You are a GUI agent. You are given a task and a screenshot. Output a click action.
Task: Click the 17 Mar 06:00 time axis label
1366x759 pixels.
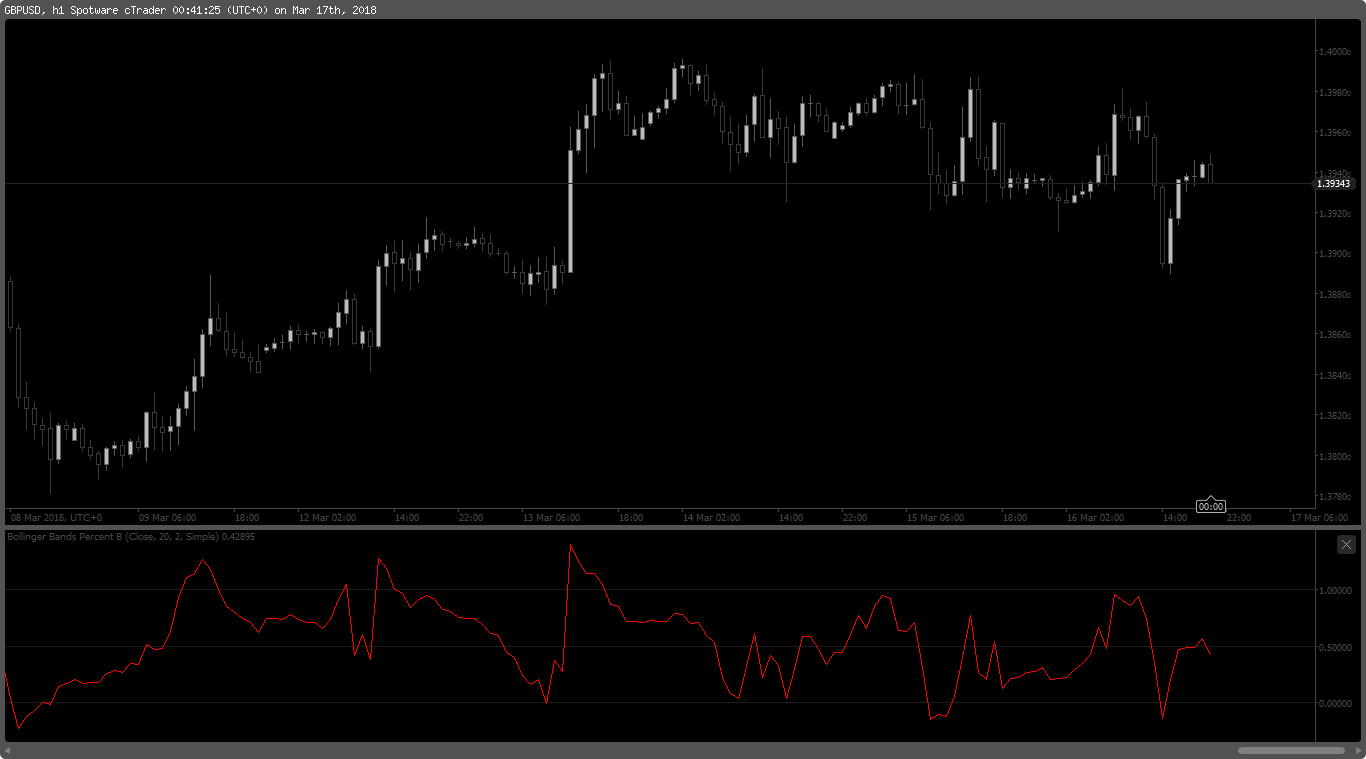pos(1319,518)
